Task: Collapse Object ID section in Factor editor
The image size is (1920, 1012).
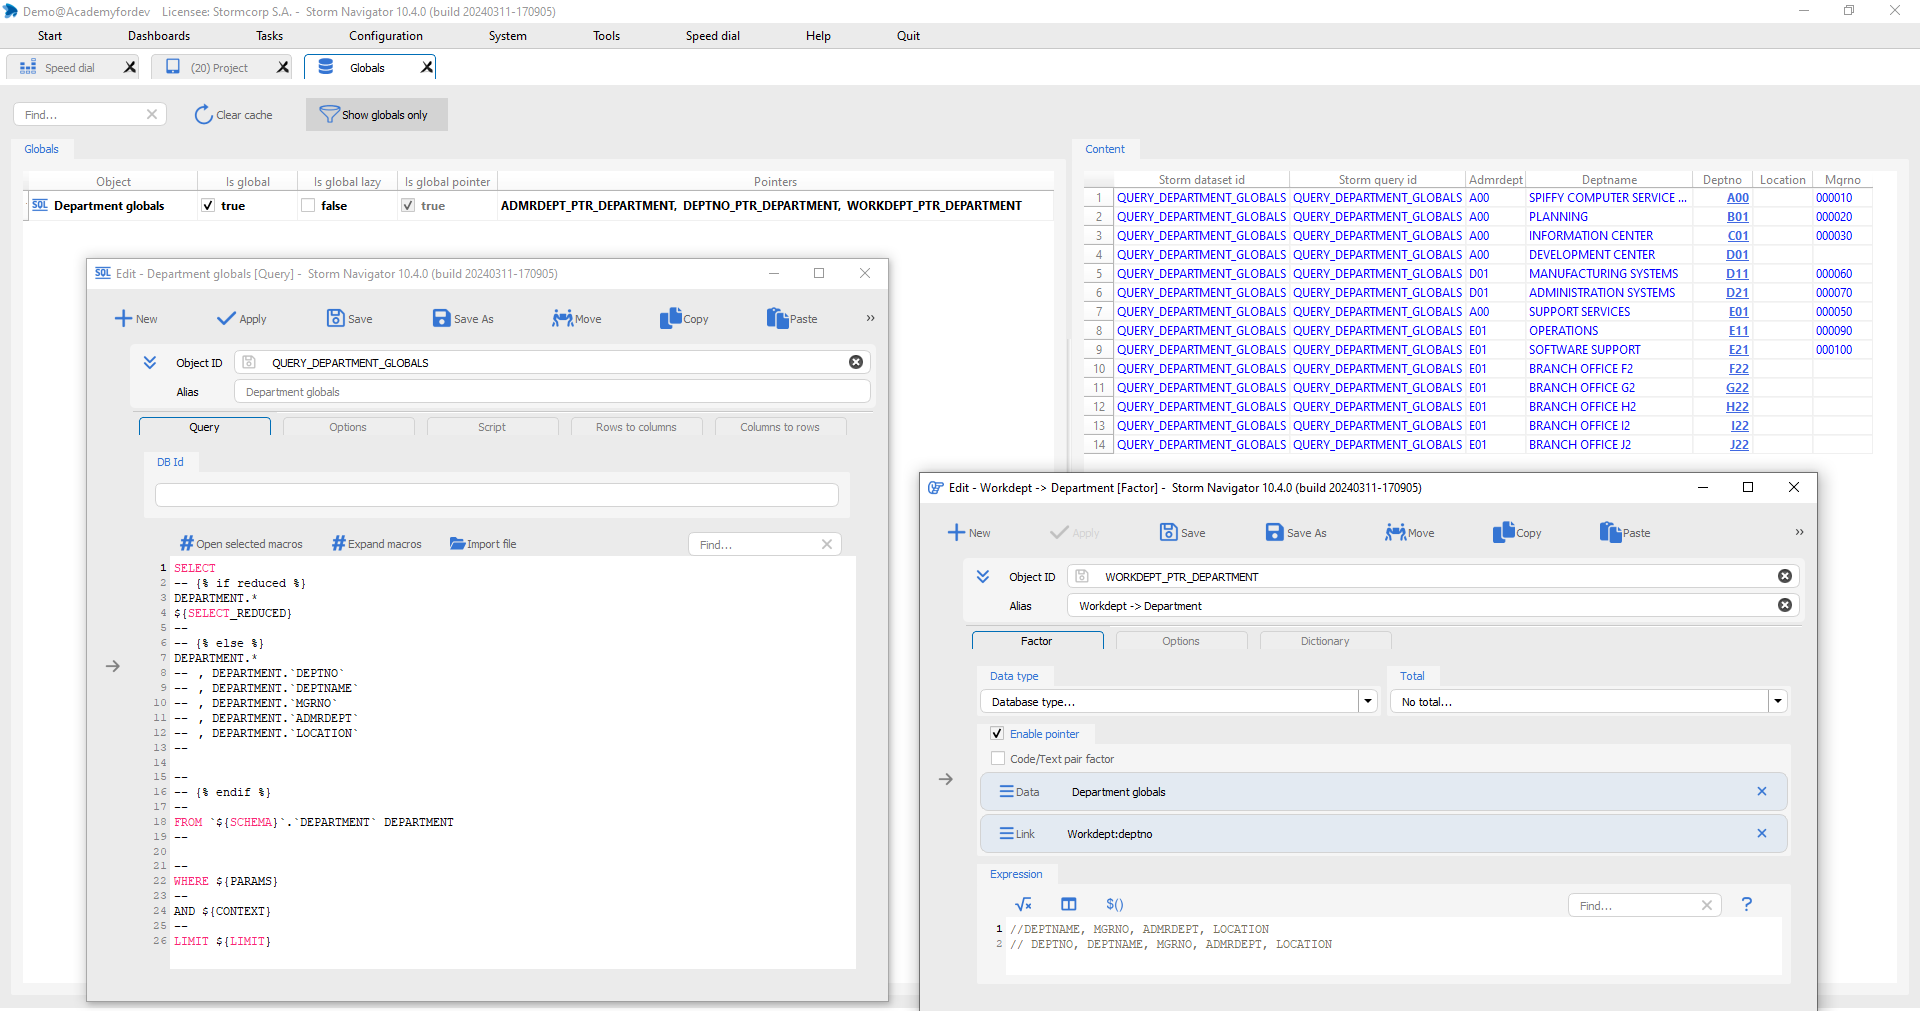Action: pyautogui.click(x=983, y=576)
